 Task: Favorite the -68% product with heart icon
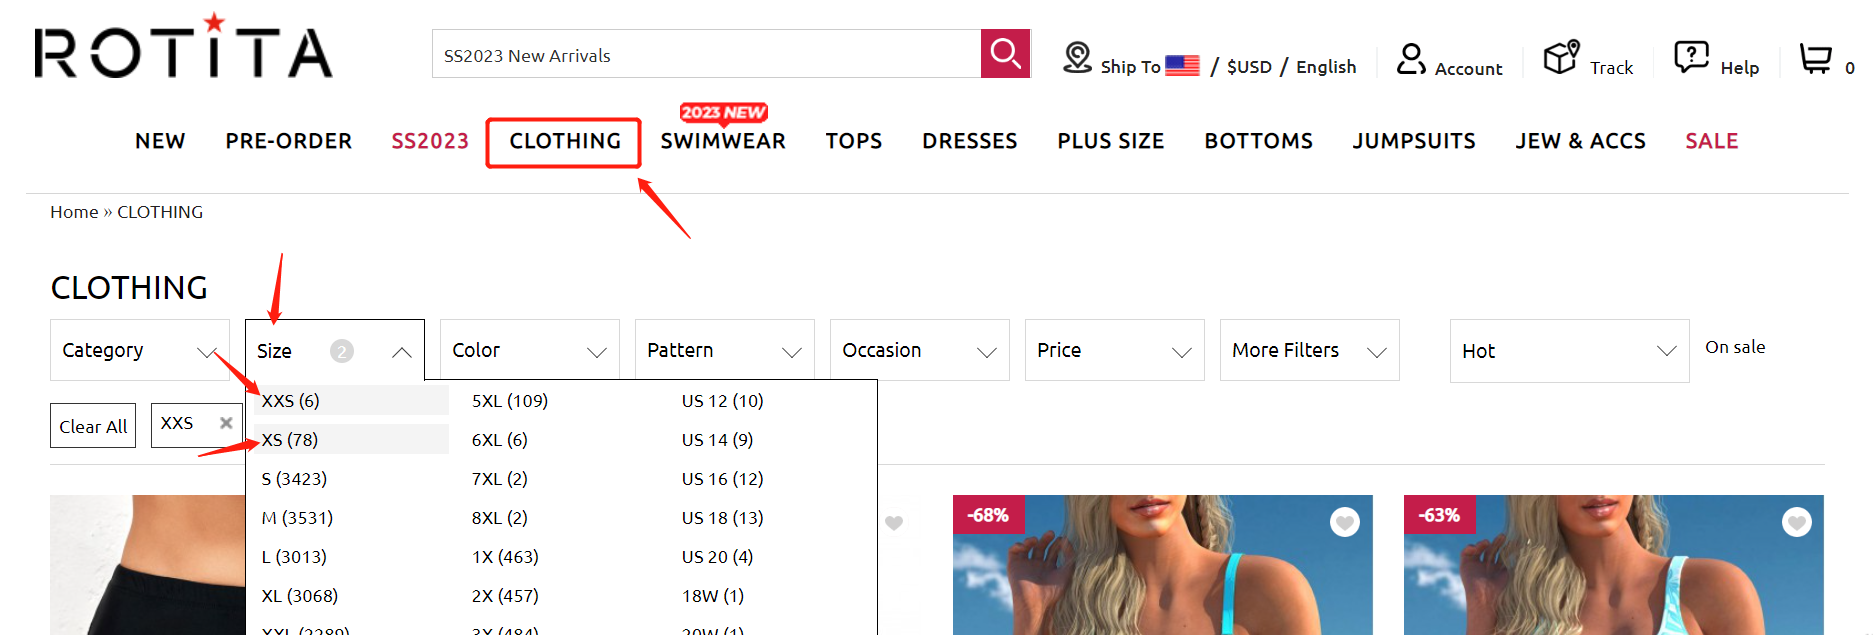coord(1344,522)
